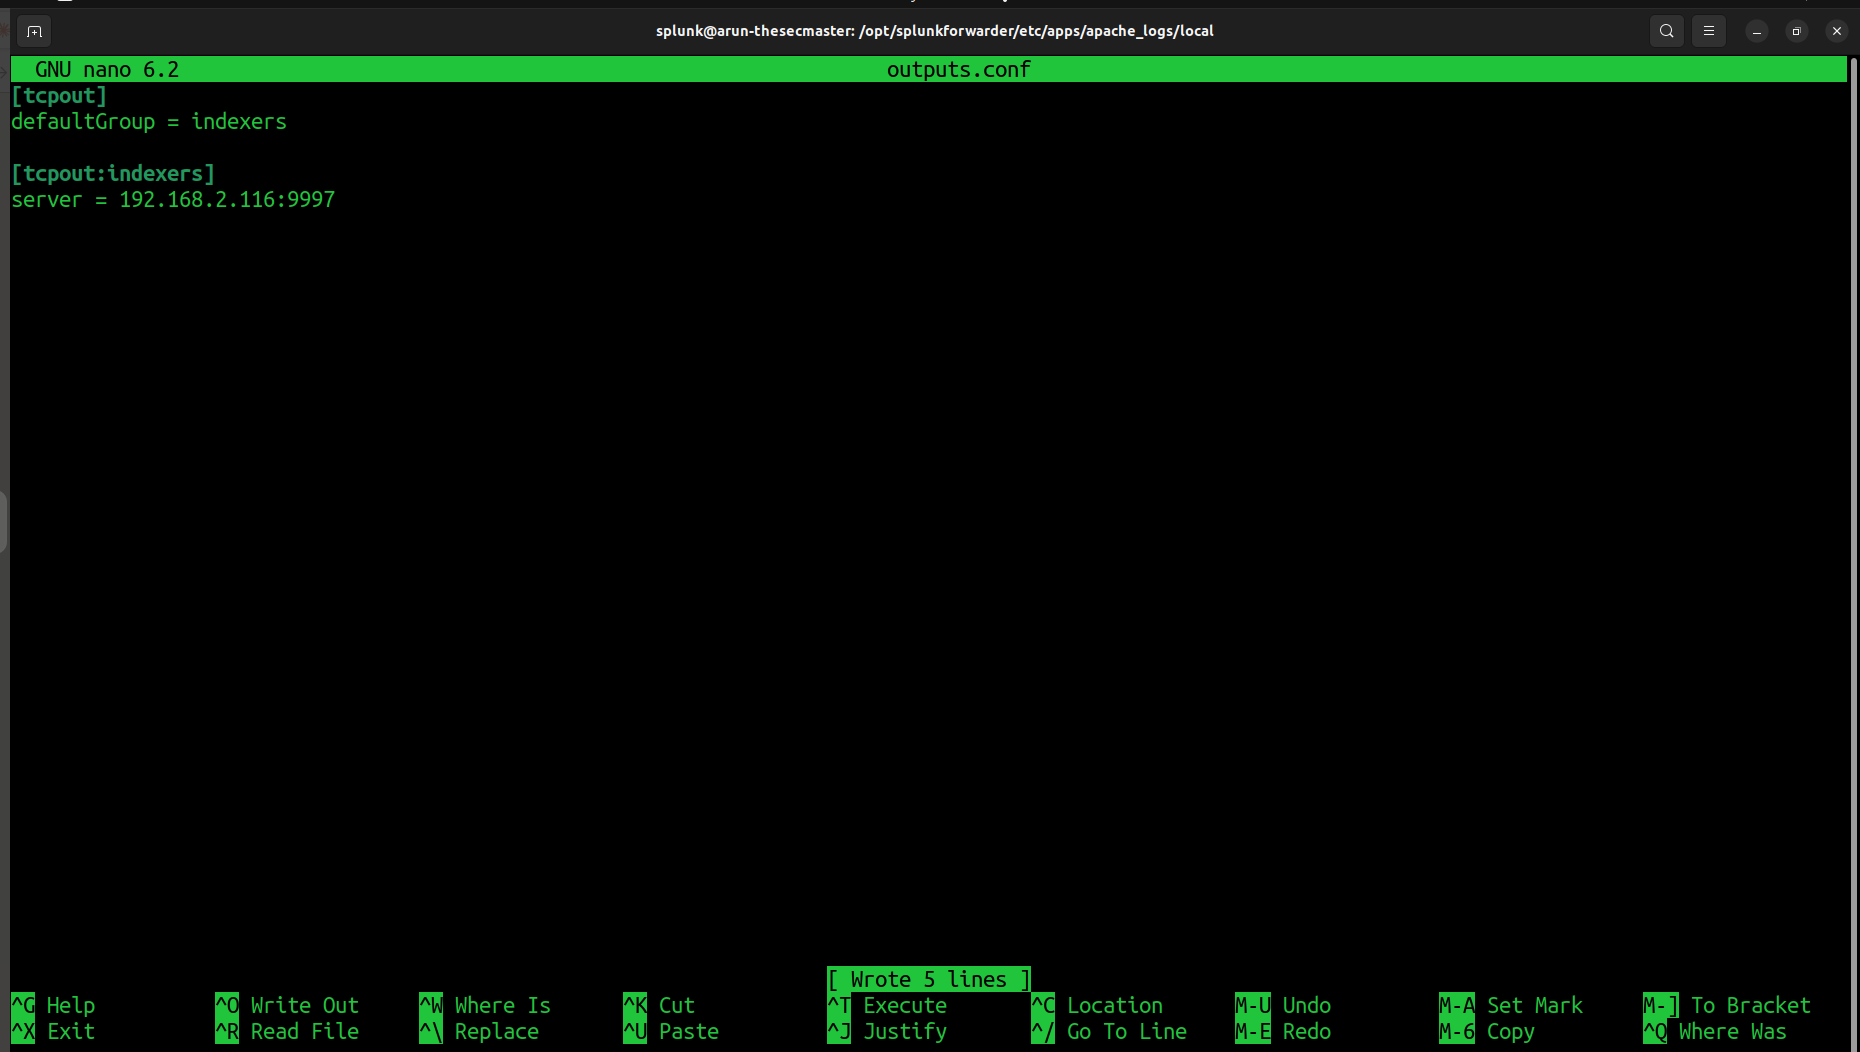Click the ^Q Where Was shortcut
Image resolution: width=1860 pixels, height=1052 pixels.
[x=1715, y=1032]
